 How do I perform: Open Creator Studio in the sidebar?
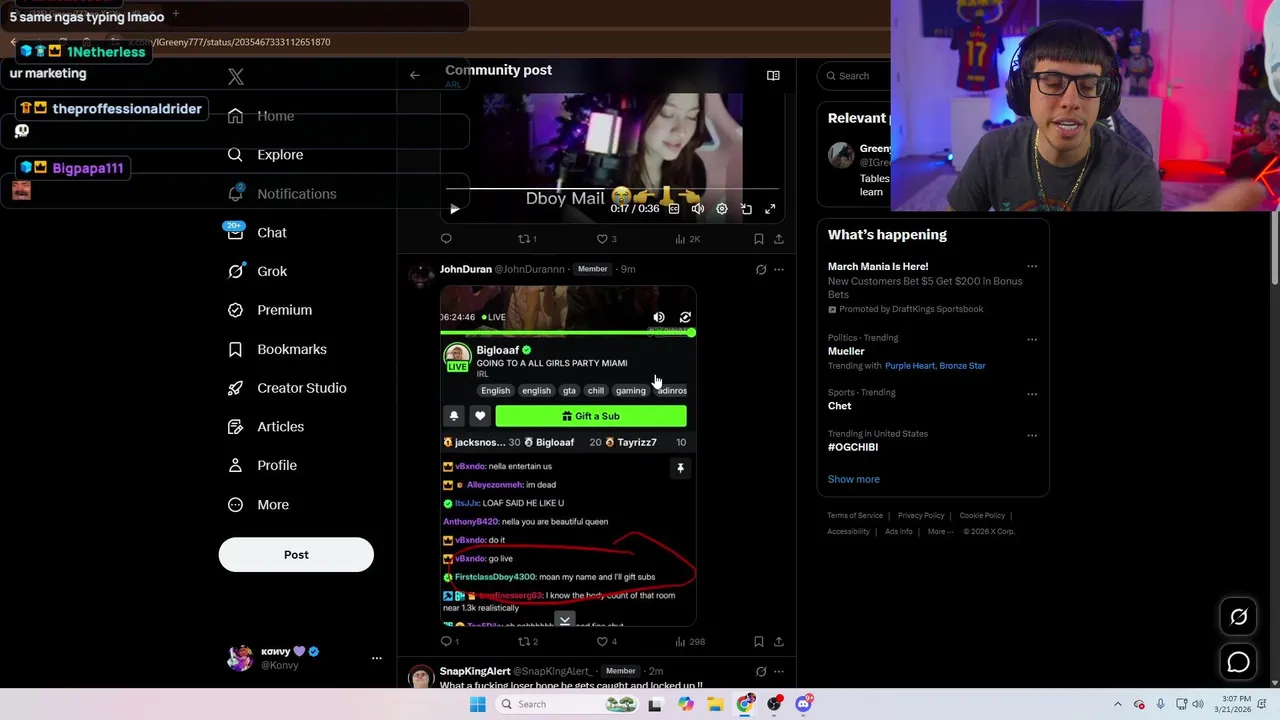click(287, 388)
